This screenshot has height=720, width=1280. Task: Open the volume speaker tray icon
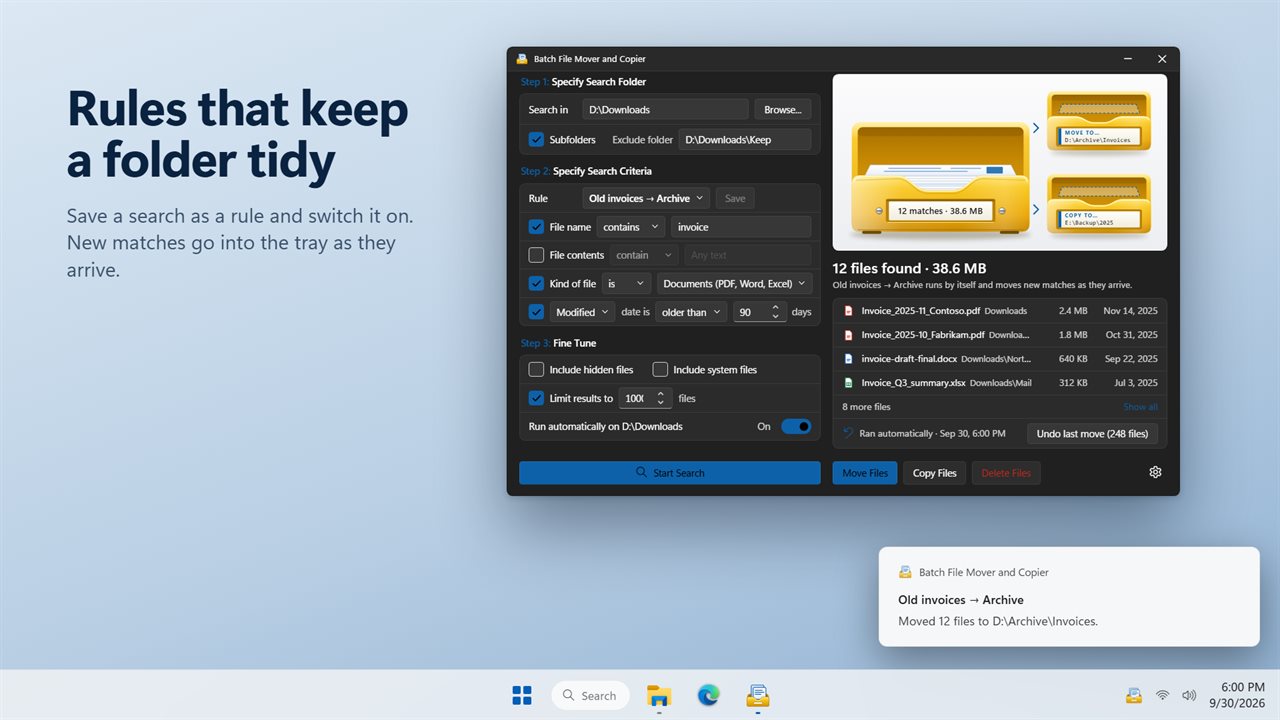pos(1189,695)
